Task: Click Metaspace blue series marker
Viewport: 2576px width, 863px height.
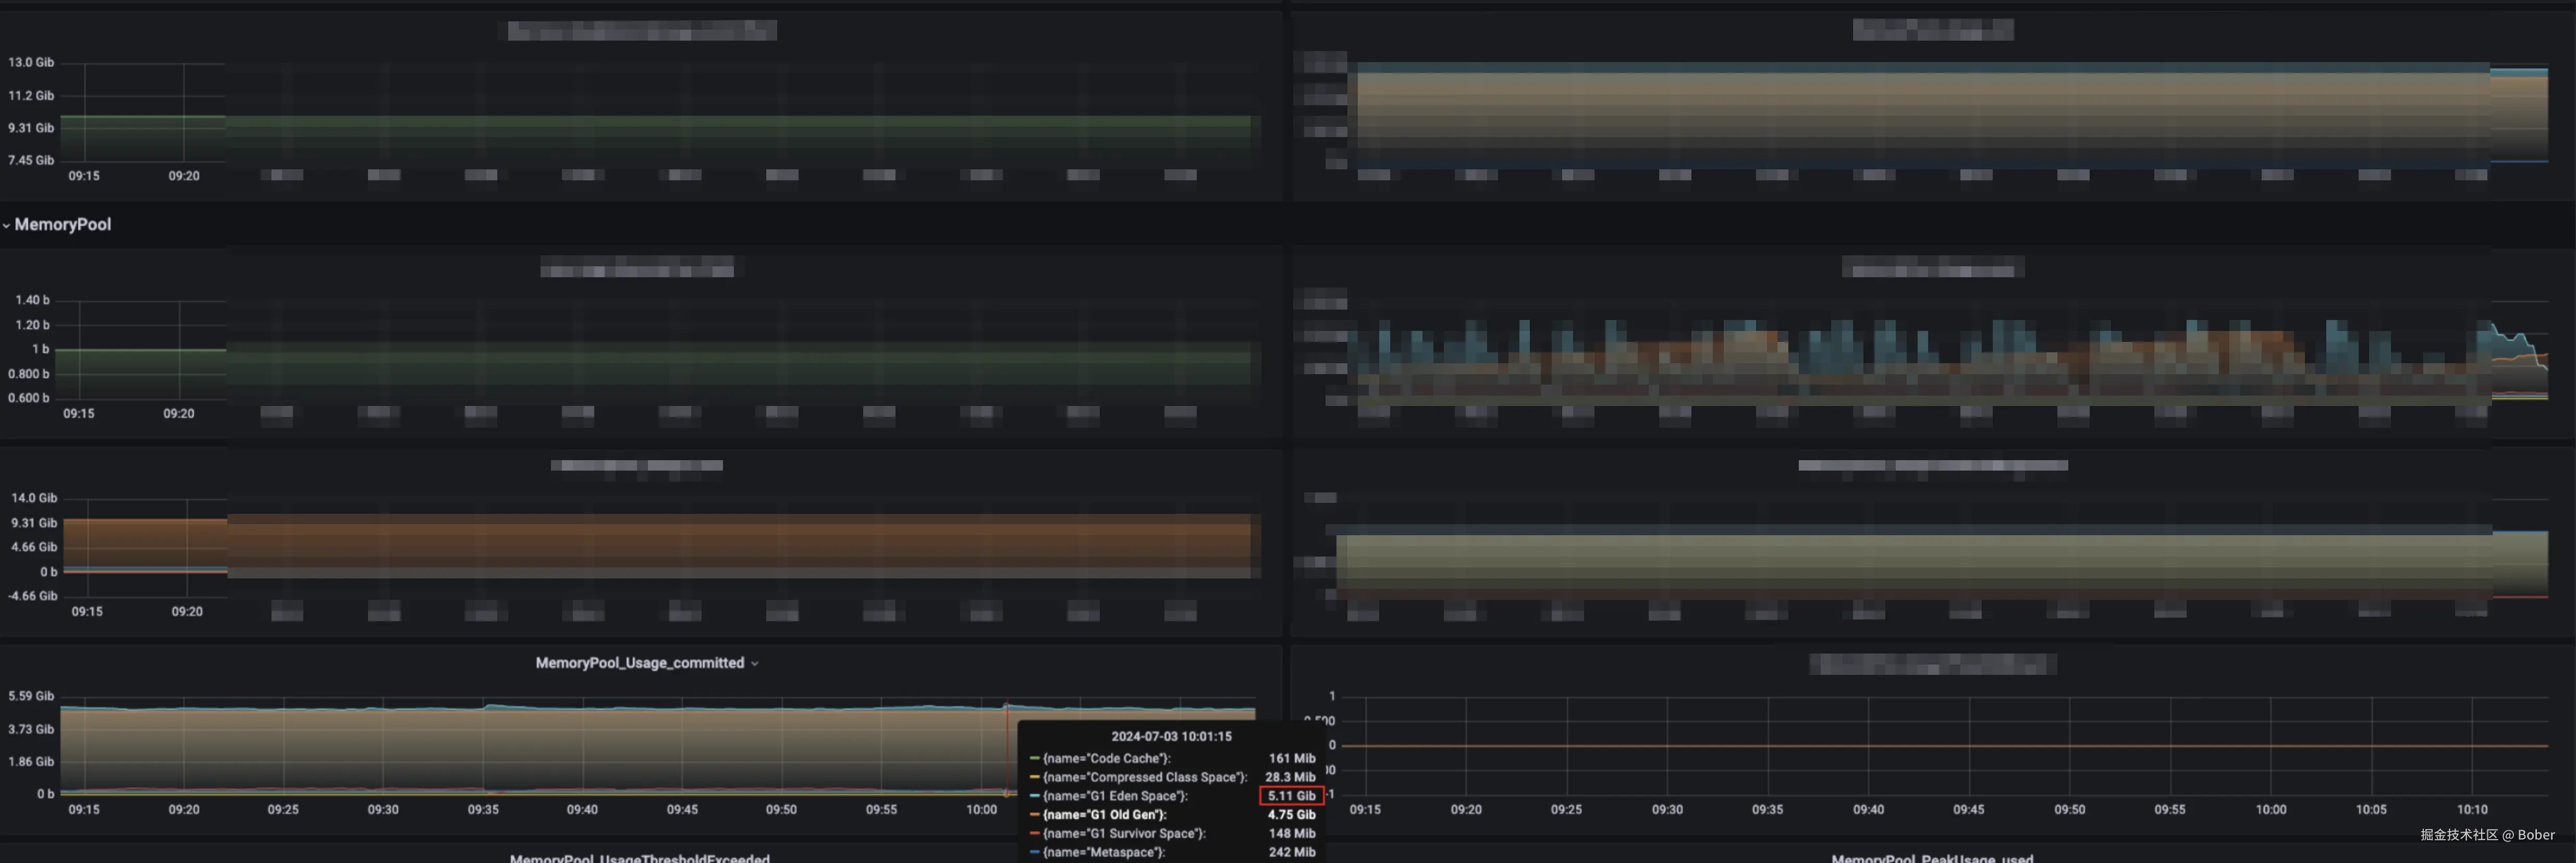Action: pyautogui.click(x=1034, y=852)
